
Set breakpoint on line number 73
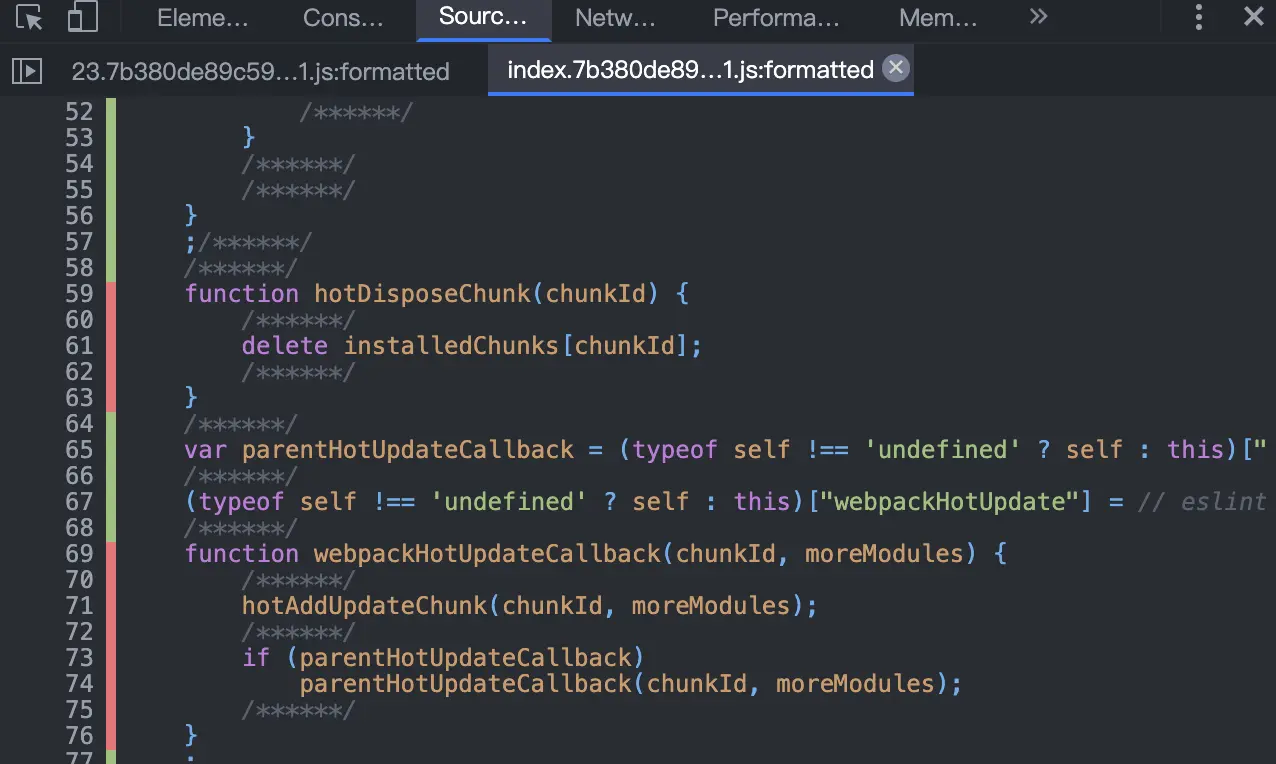pos(79,658)
